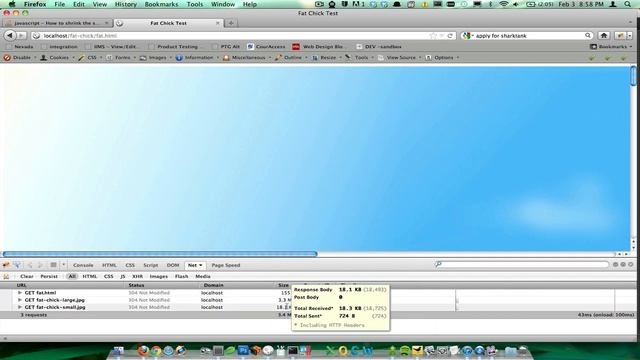The width and height of the screenshot is (640, 360).
Task: Switch to the javascript How to shrink tab
Action: 57,23
